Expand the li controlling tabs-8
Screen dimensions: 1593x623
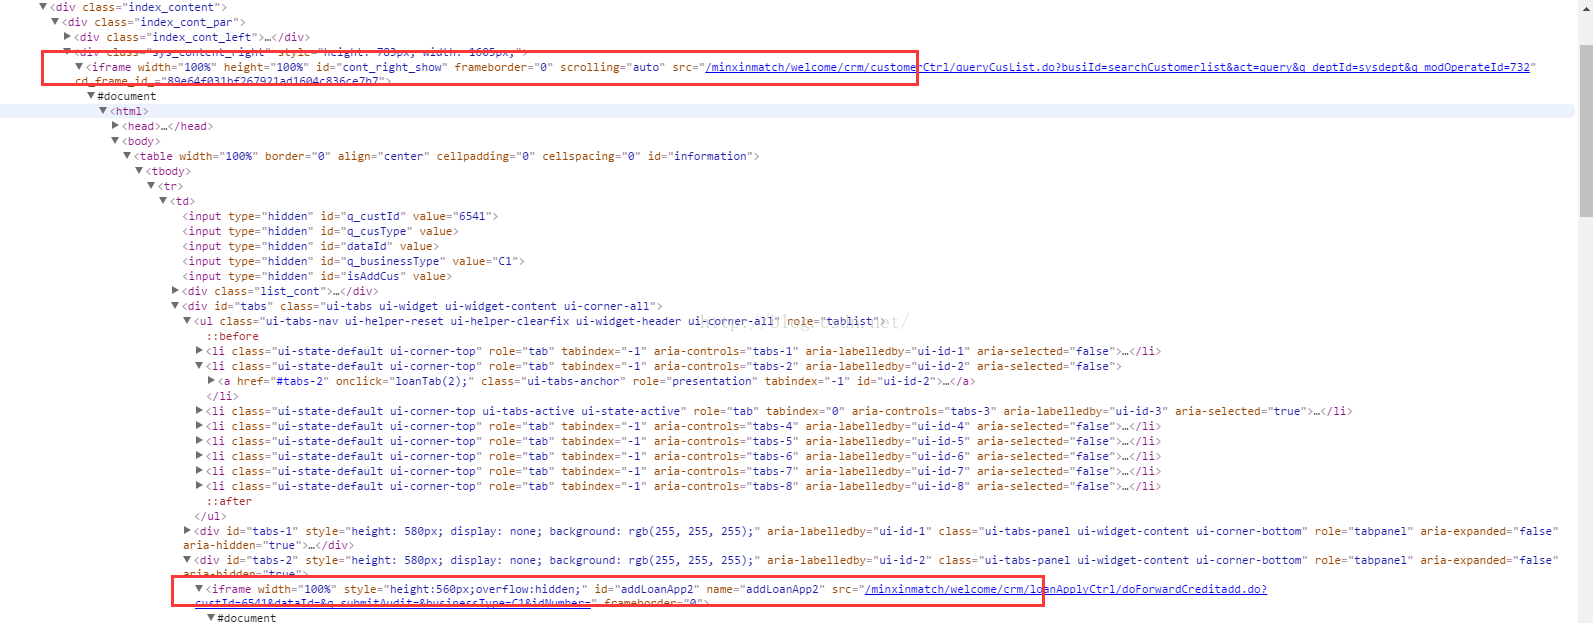[x=199, y=486]
